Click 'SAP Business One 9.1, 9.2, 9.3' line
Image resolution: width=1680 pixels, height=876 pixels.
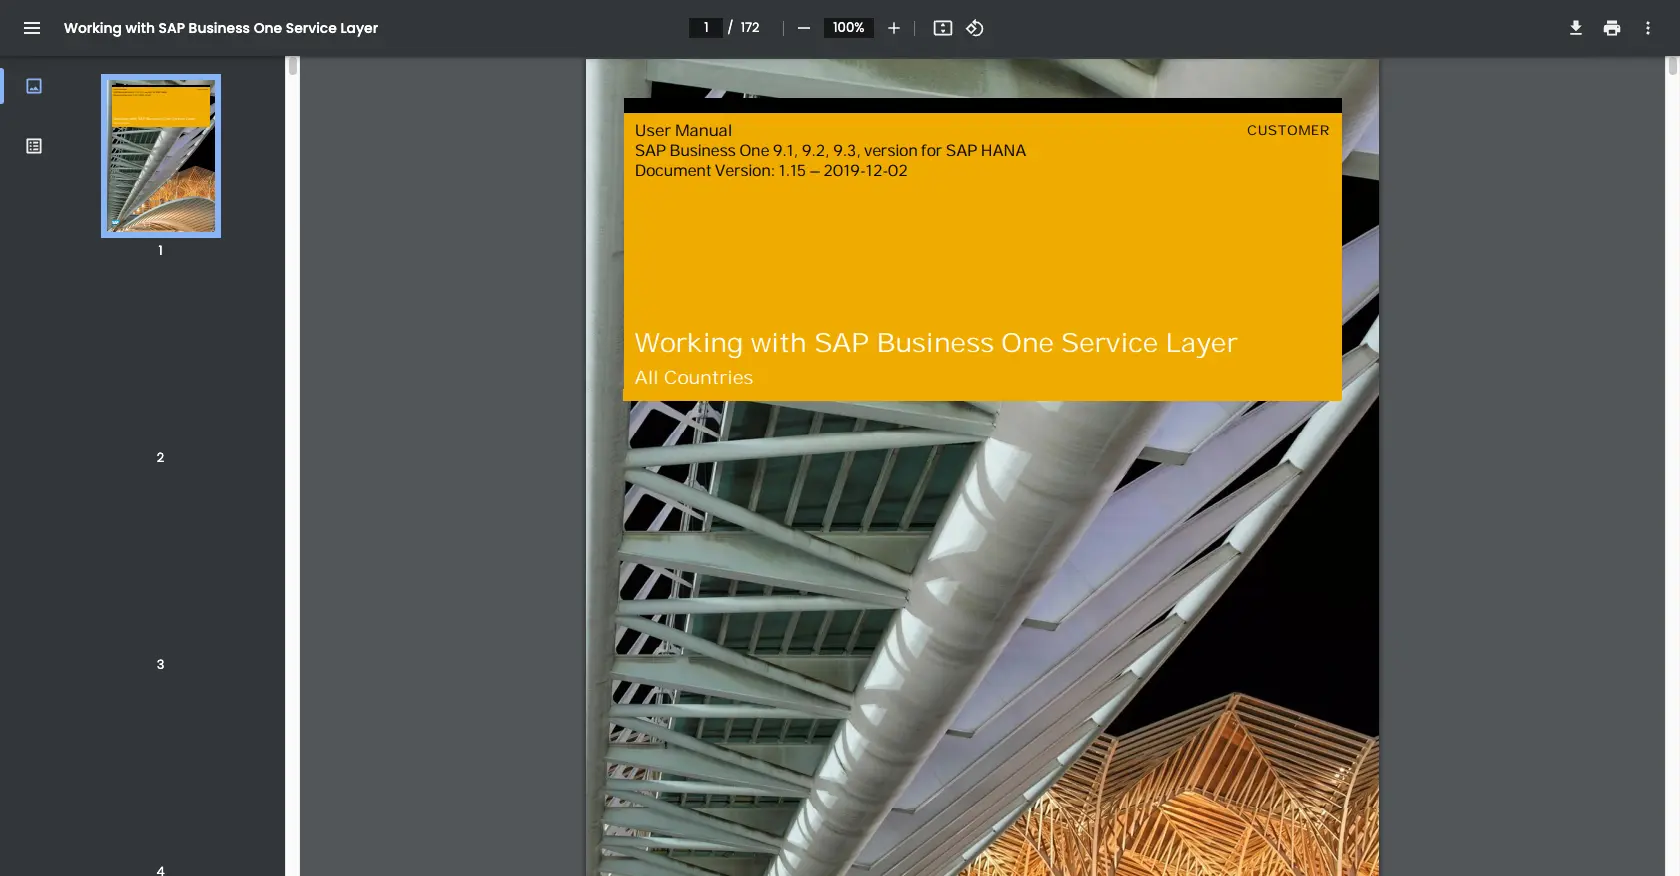(x=830, y=150)
